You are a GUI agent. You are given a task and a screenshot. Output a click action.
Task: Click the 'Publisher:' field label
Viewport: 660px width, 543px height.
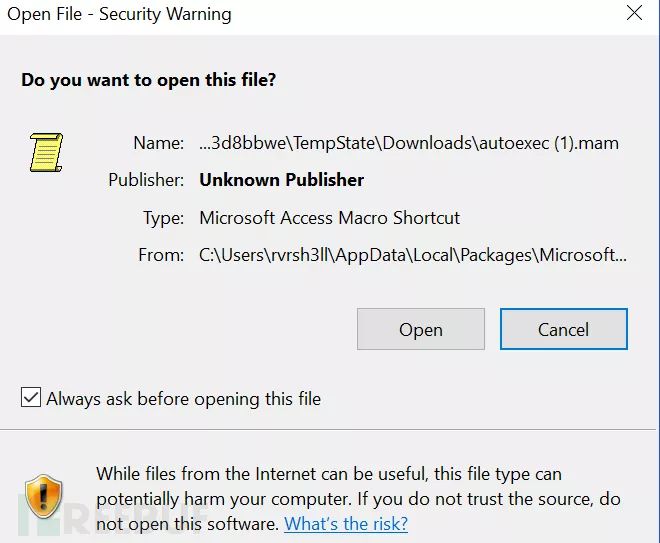click(146, 180)
